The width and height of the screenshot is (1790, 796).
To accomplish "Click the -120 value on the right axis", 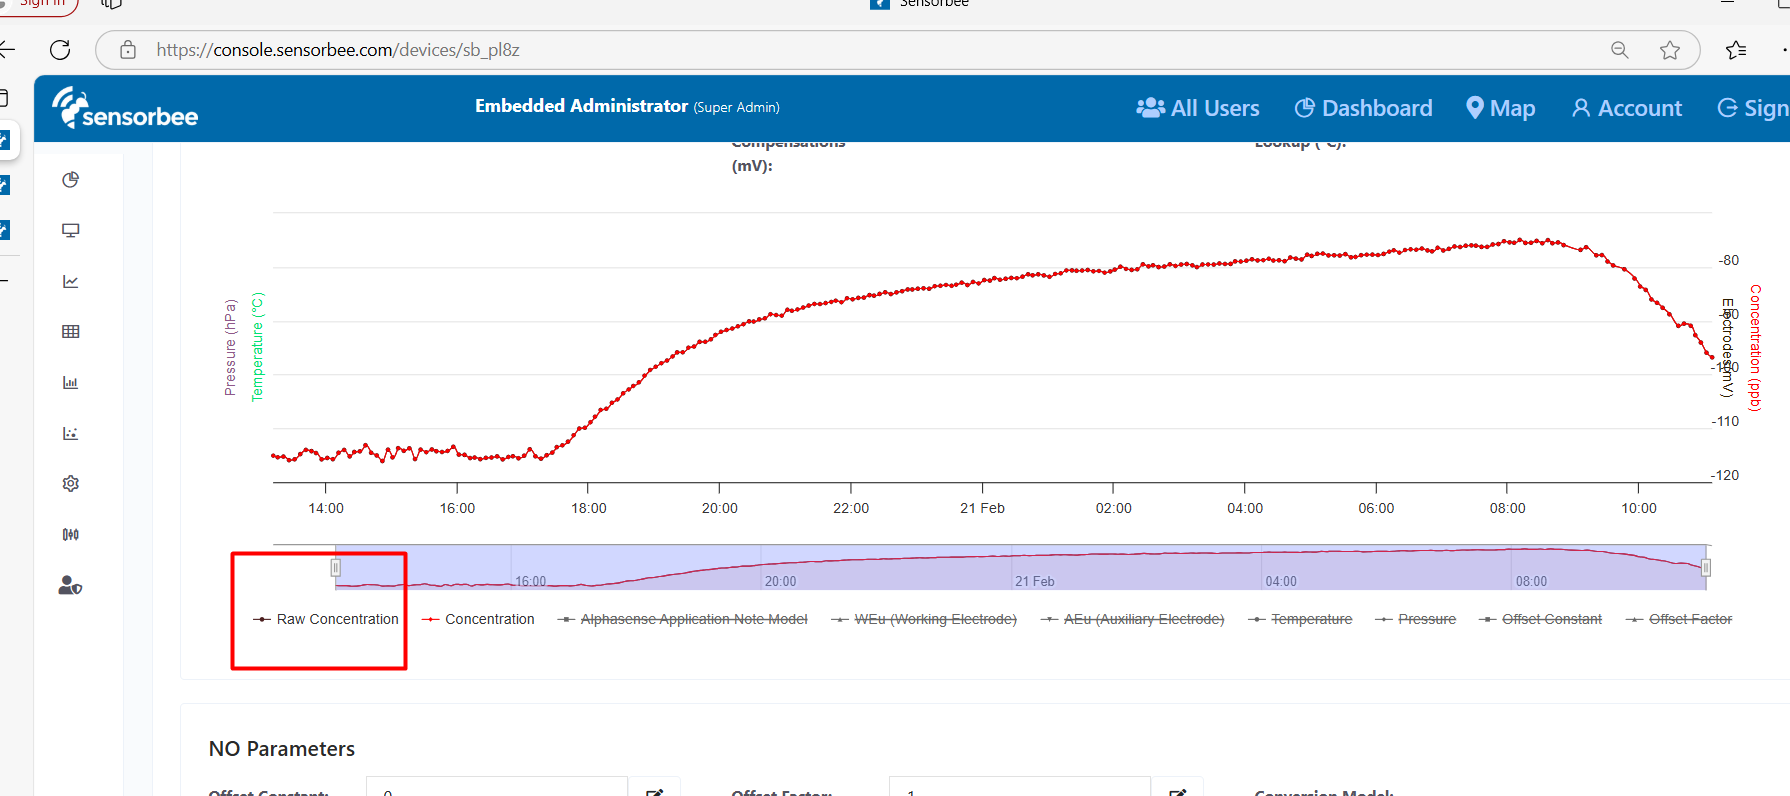I will 1725,475.
